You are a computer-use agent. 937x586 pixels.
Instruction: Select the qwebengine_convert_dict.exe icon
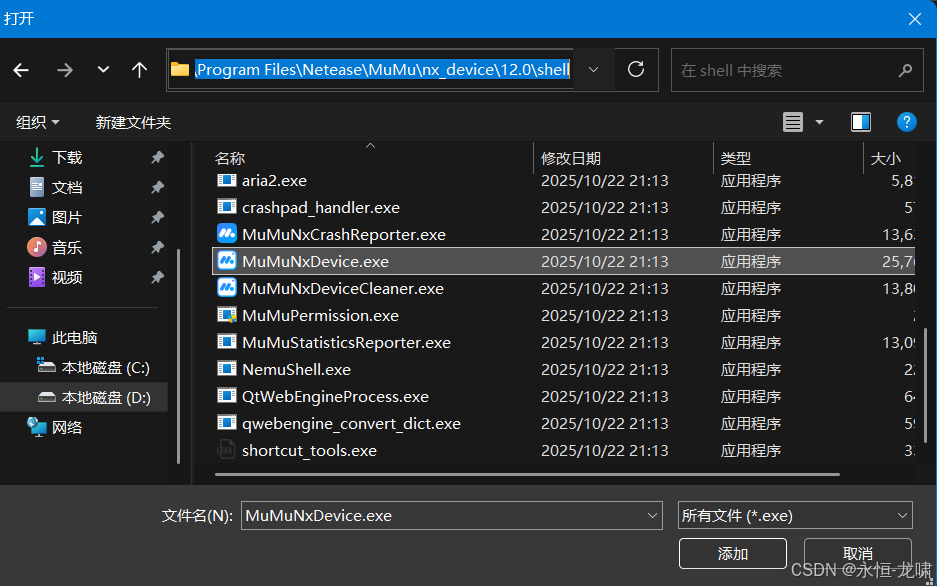(226, 422)
